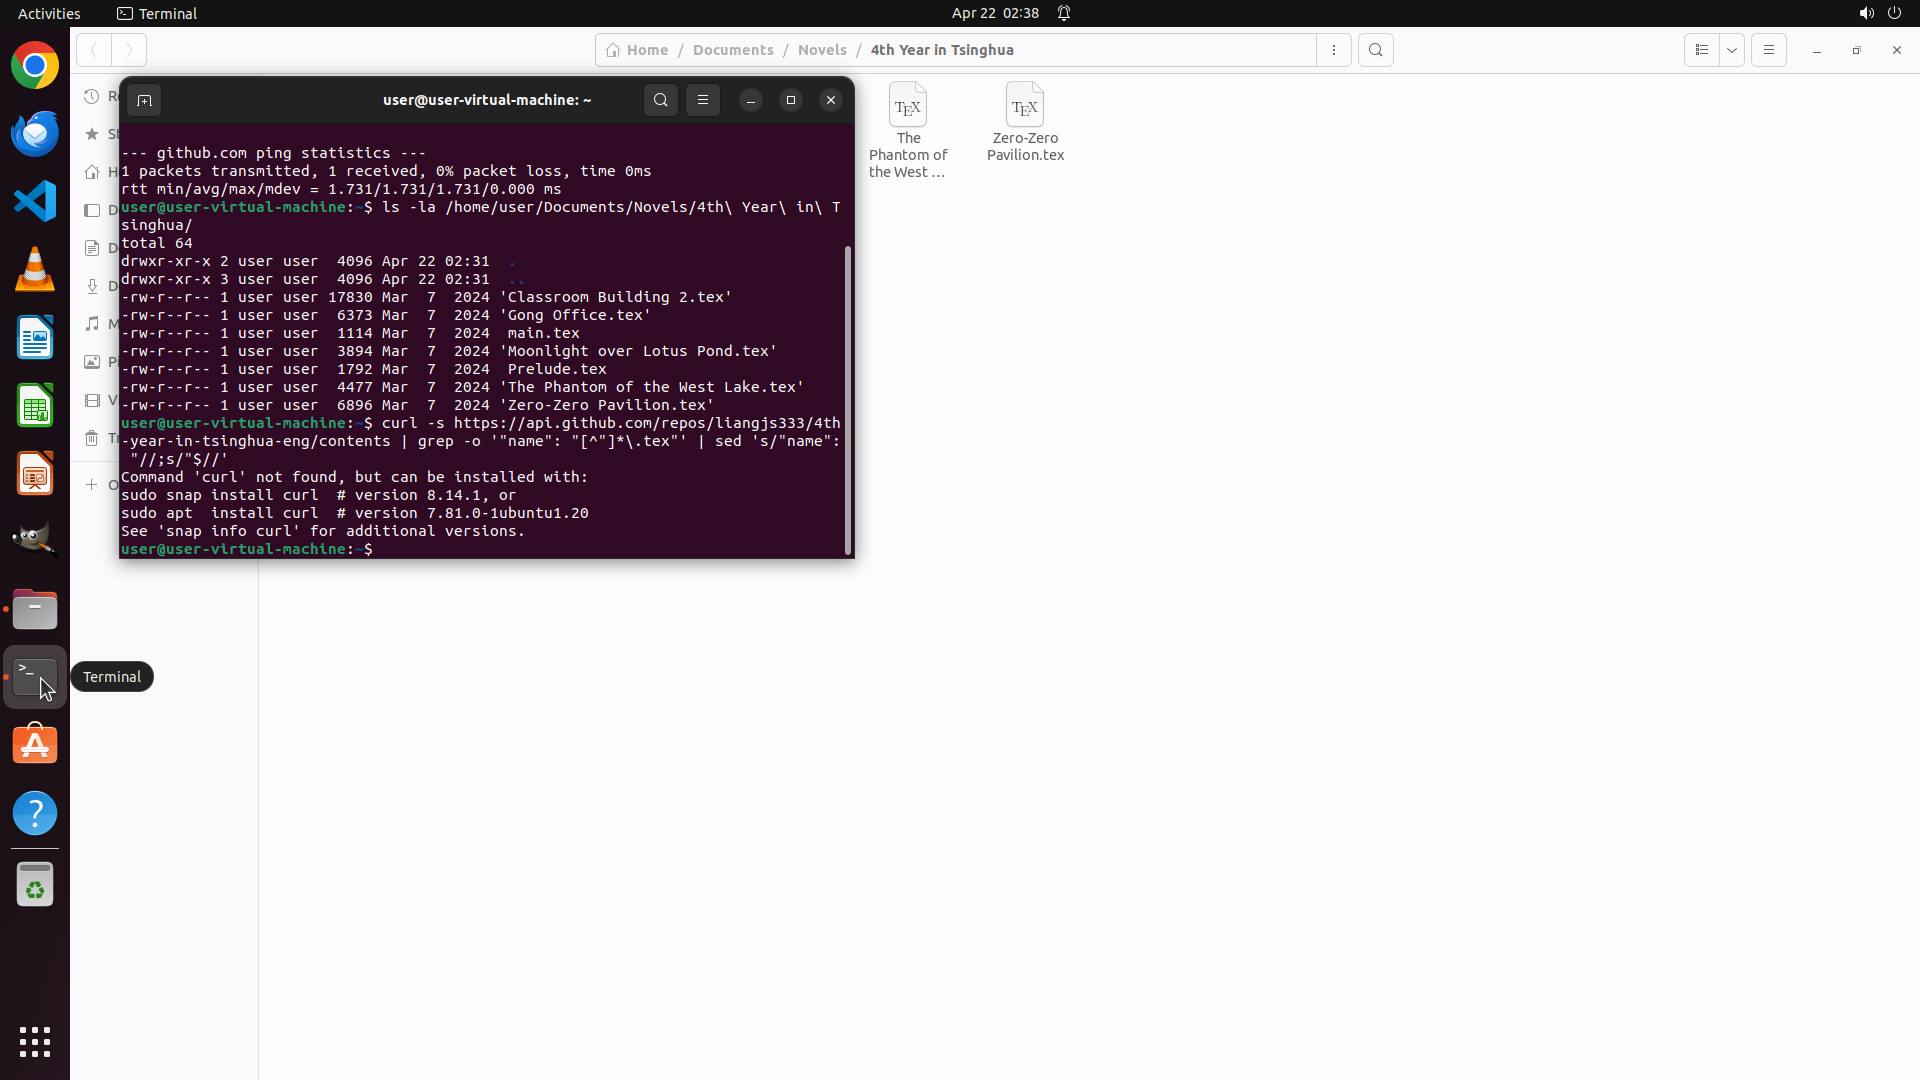Go to the Documents breadcrumb folder
Image resolution: width=1920 pixels, height=1080 pixels.
pos(733,50)
